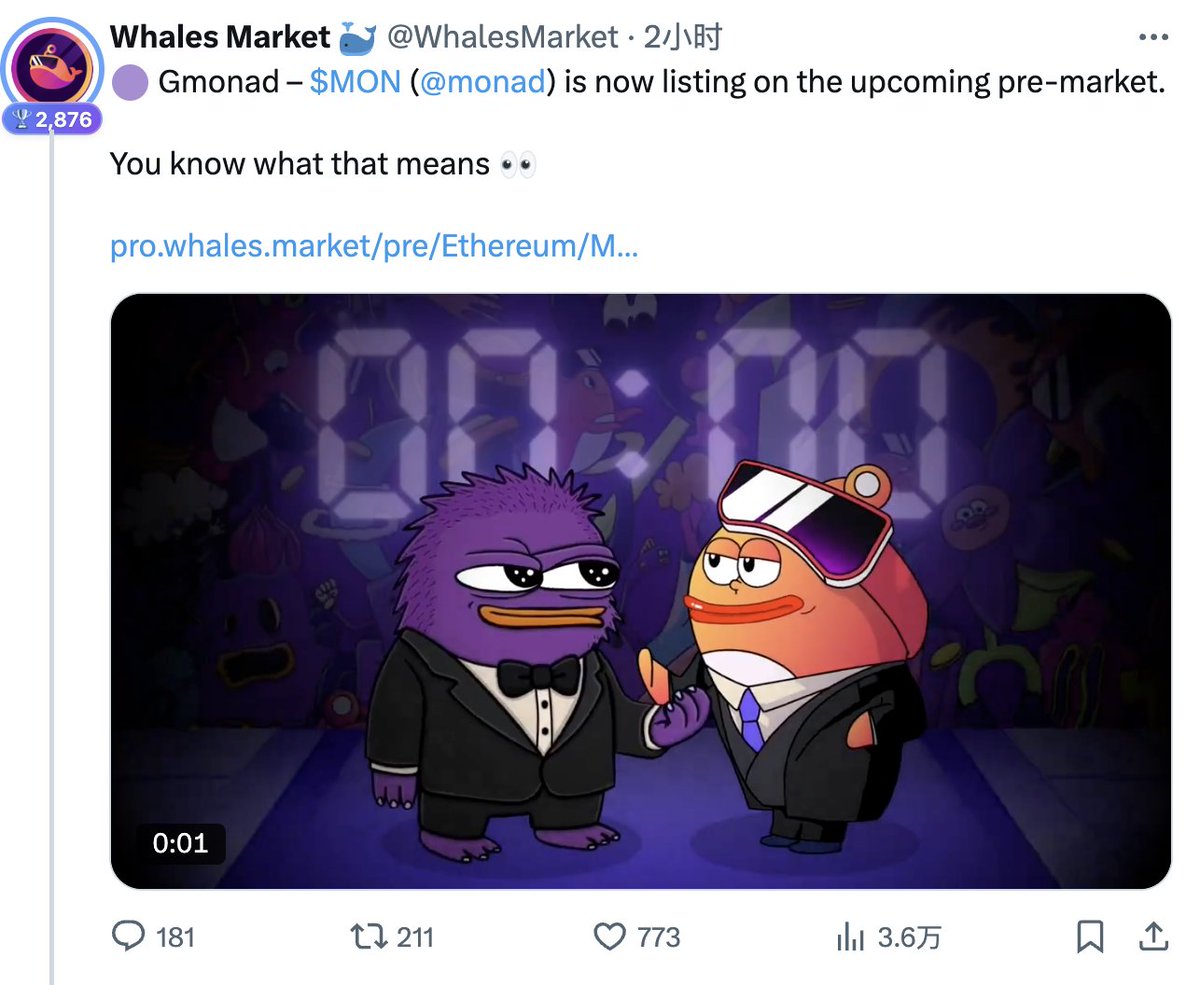Screen dimensions: 1200x985
Task: Click the reply comment bubble icon
Action: tap(127, 936)
